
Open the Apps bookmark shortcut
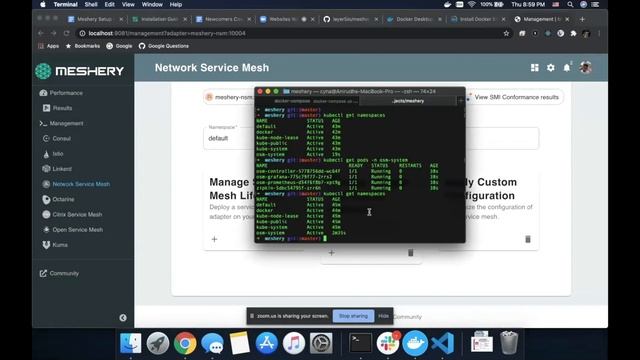coord(49,46)
